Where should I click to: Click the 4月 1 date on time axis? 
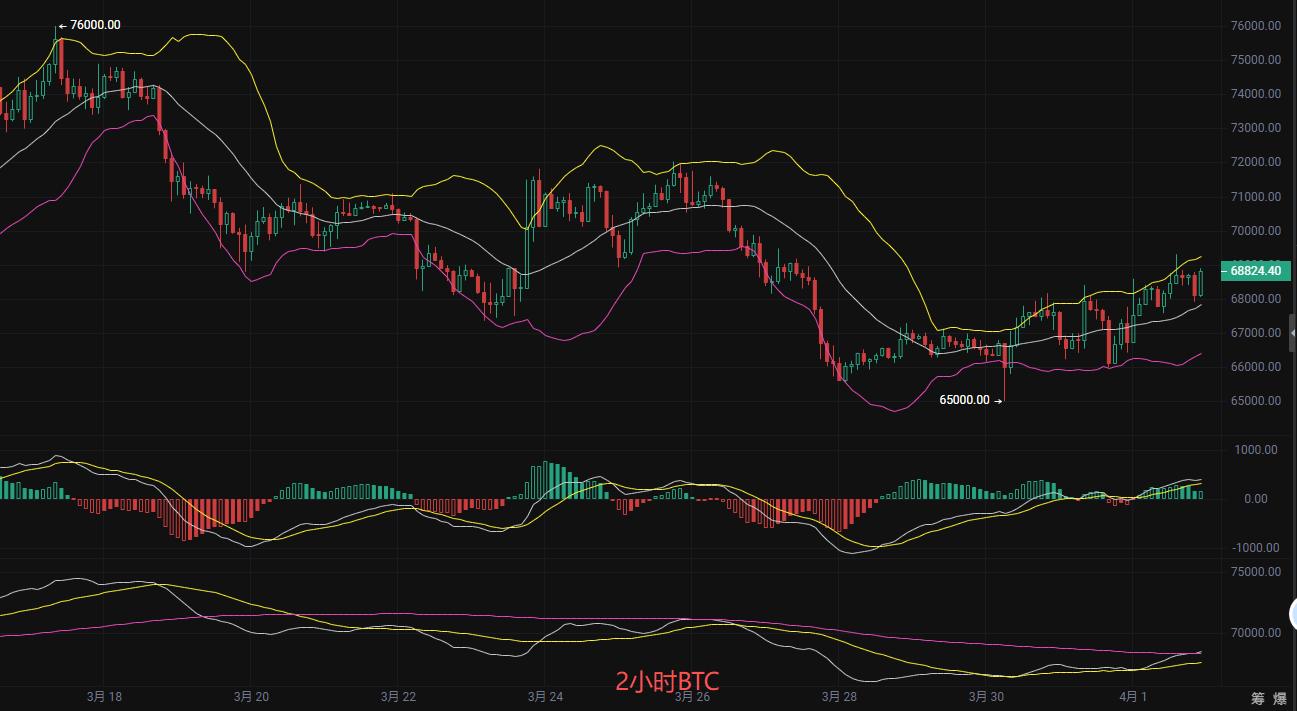(1133, 696)
